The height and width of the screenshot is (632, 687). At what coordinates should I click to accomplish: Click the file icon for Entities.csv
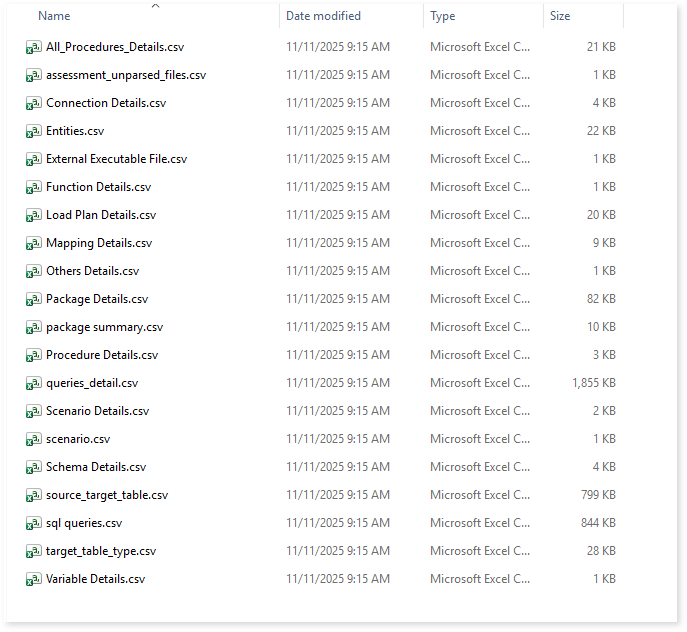pyautogui.click(x=34, y=131)
